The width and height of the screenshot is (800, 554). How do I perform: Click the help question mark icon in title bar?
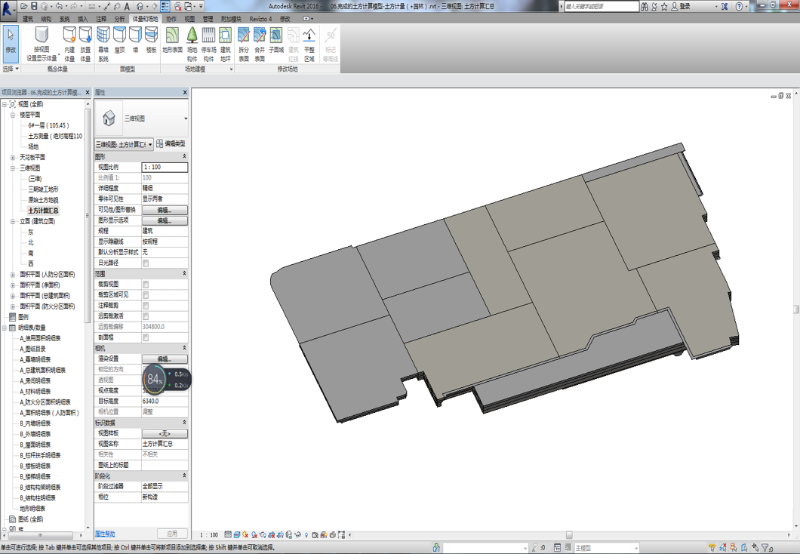(739, 6)
